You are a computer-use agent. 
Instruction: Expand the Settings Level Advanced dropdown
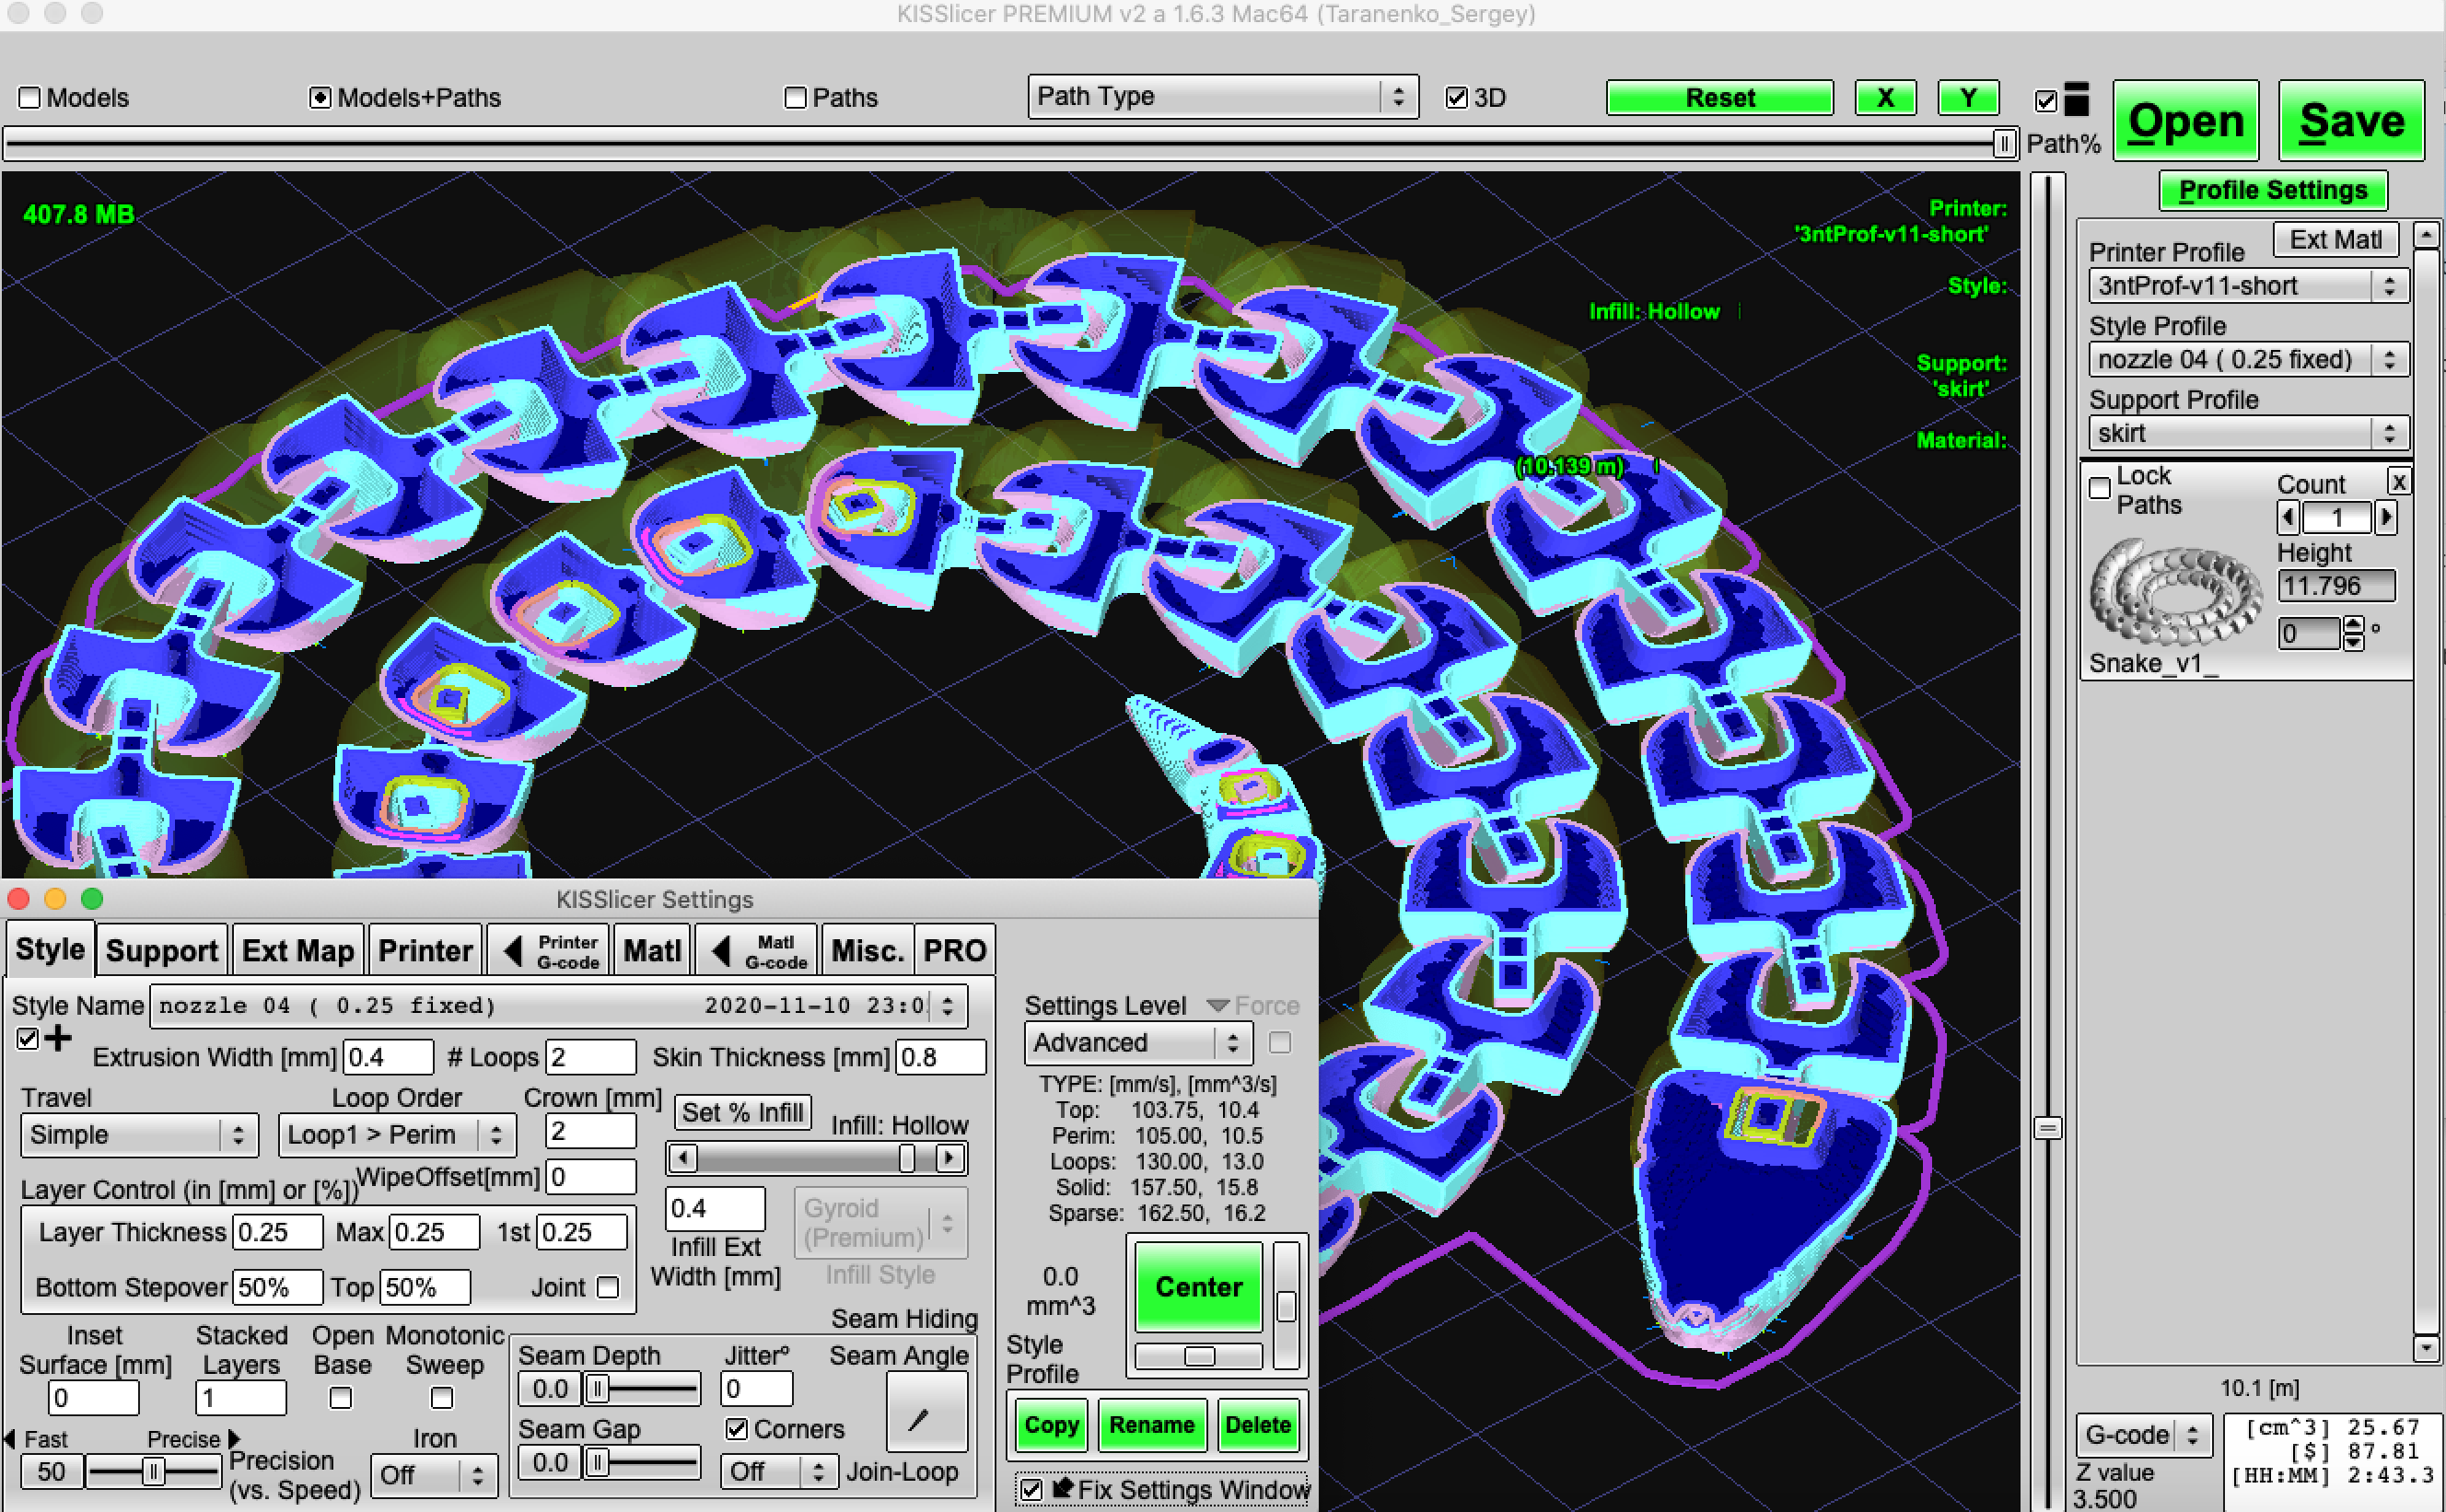coord(1138,1043)
